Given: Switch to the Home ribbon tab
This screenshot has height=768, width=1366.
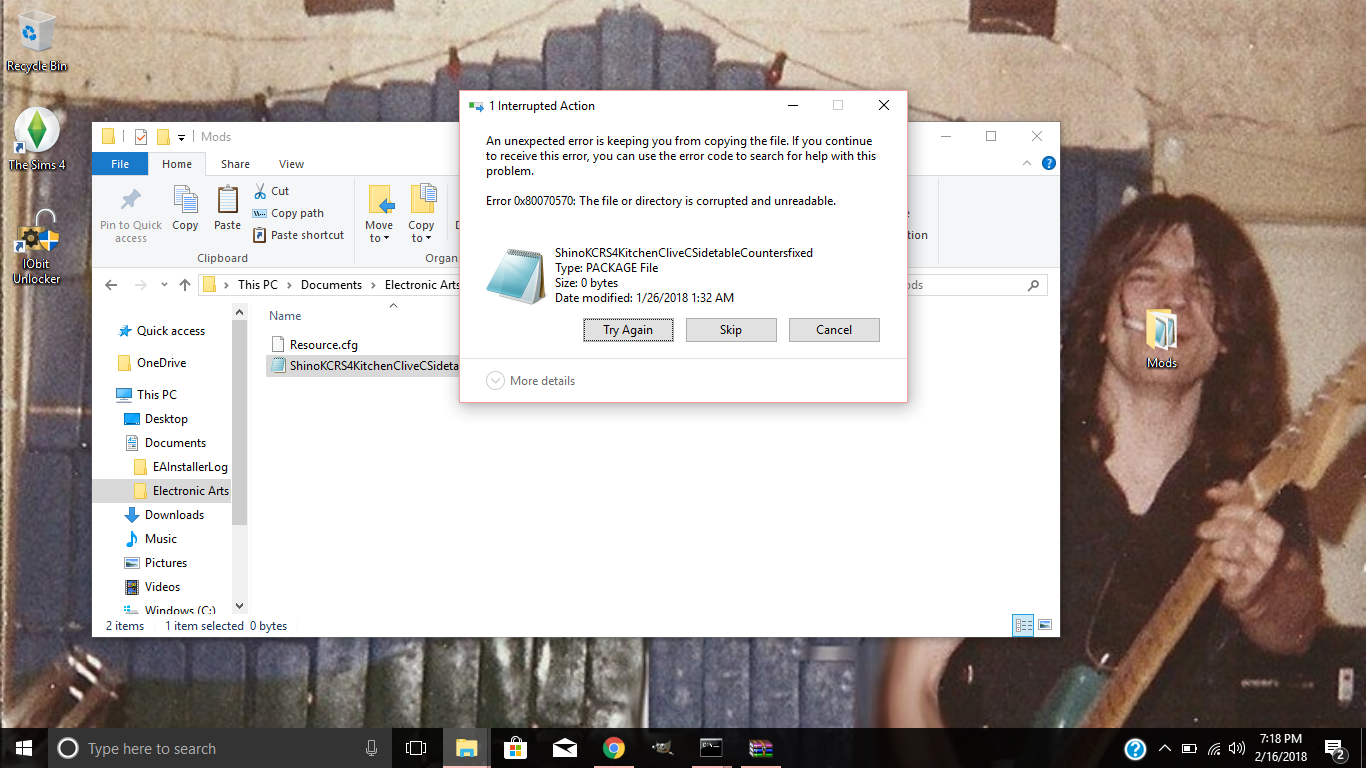Looking at the screenshot, I should [x=177, y=164].
